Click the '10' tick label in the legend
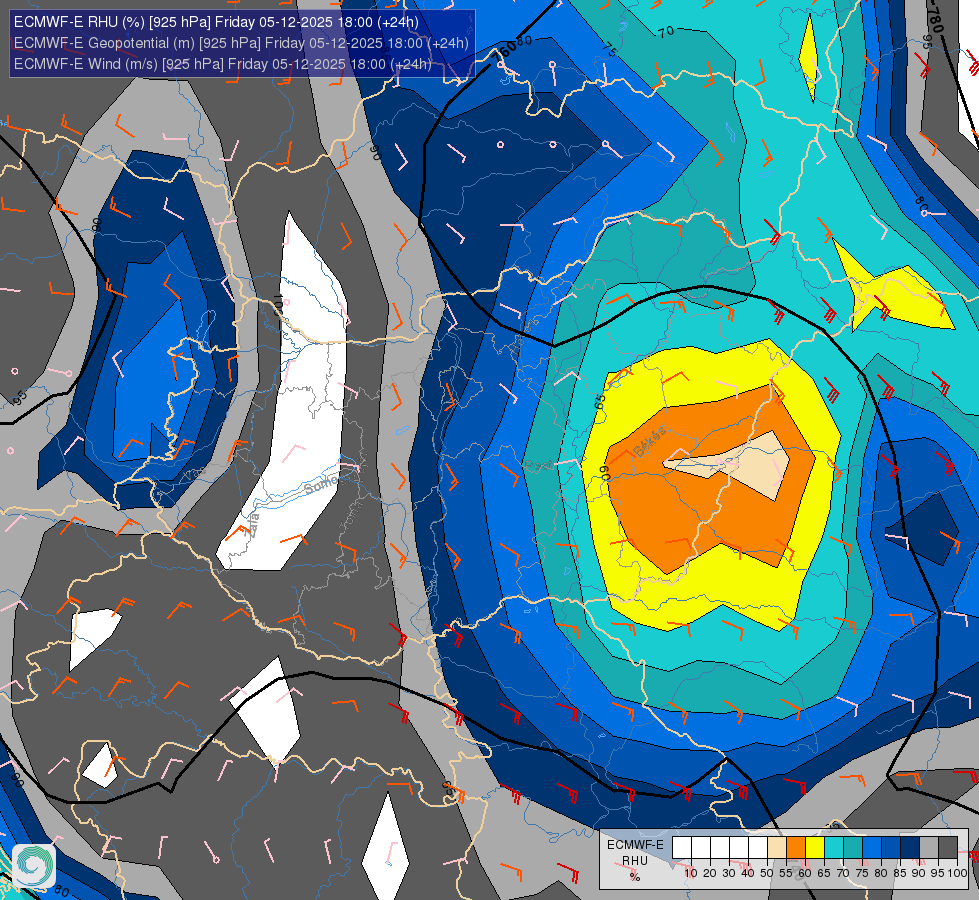The width and height of the screenshot is (979, 900). [691, 873]
